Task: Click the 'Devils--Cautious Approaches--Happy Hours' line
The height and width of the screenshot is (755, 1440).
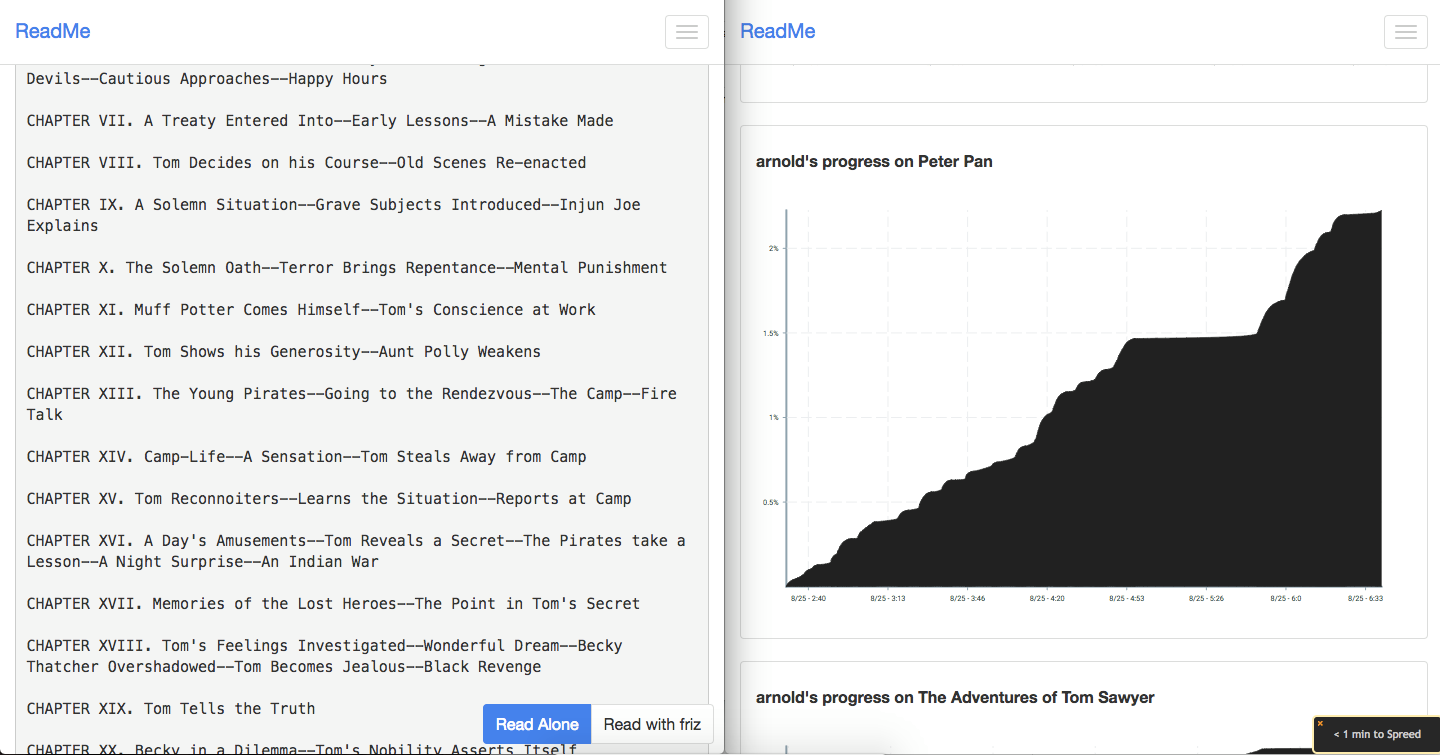Action: [x=207, y=79]
